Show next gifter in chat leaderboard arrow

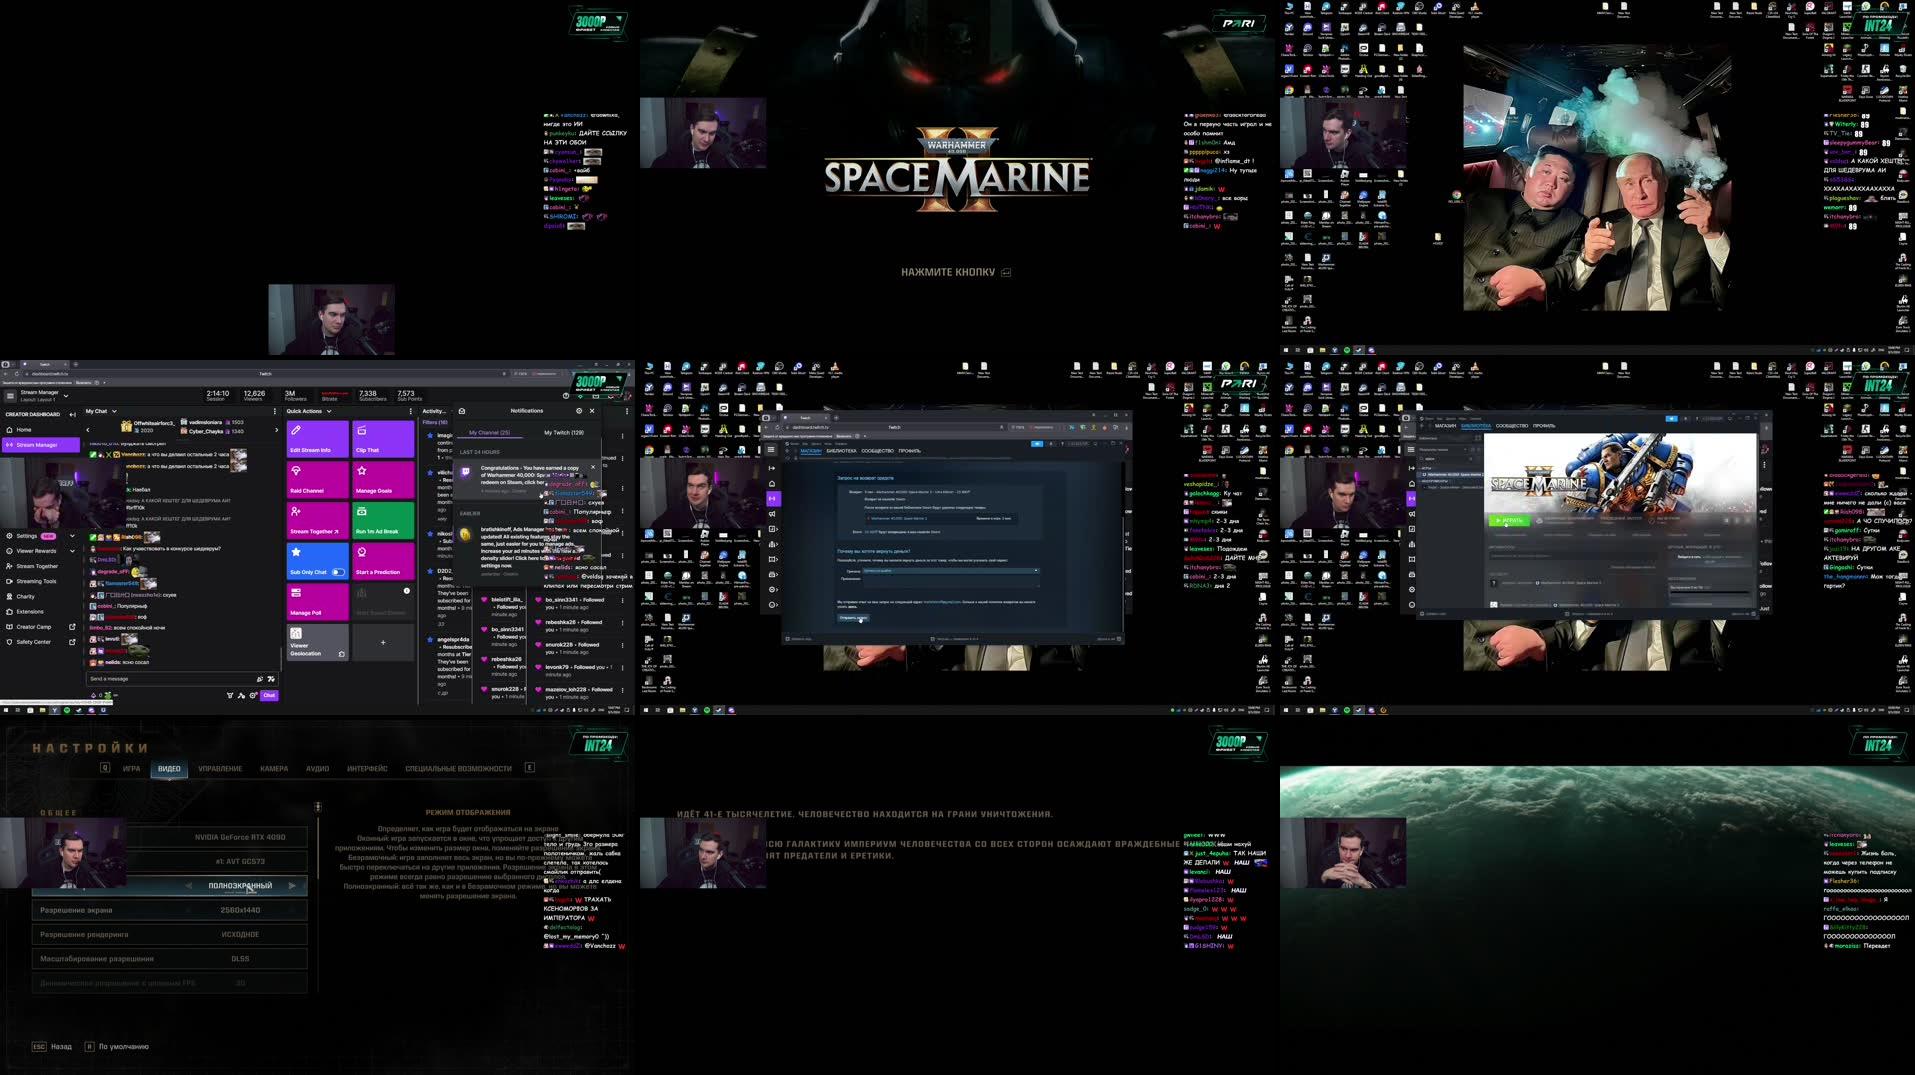[x=277, y=430]
